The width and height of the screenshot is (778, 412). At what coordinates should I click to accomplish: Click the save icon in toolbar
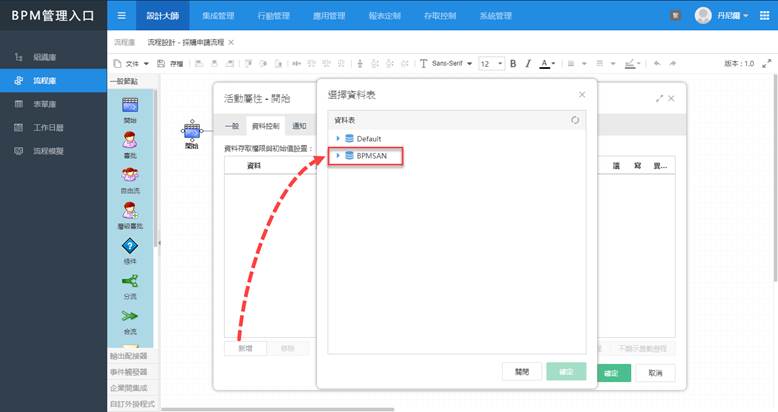coord(161,64)
